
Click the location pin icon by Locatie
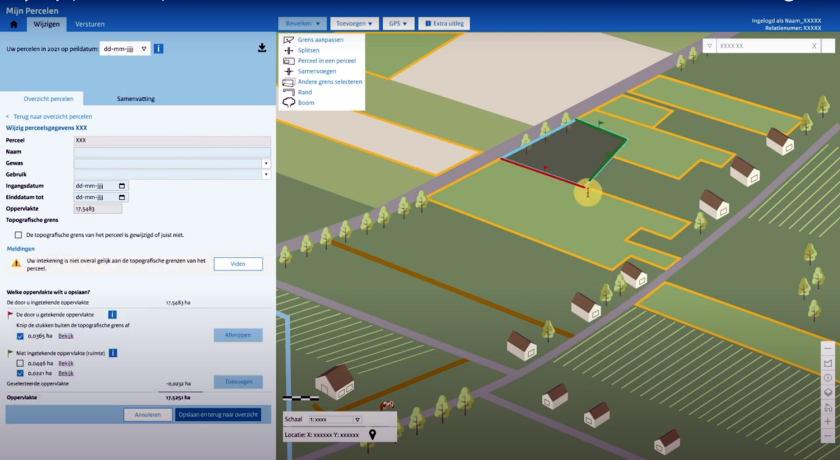(x=373, y=435)
